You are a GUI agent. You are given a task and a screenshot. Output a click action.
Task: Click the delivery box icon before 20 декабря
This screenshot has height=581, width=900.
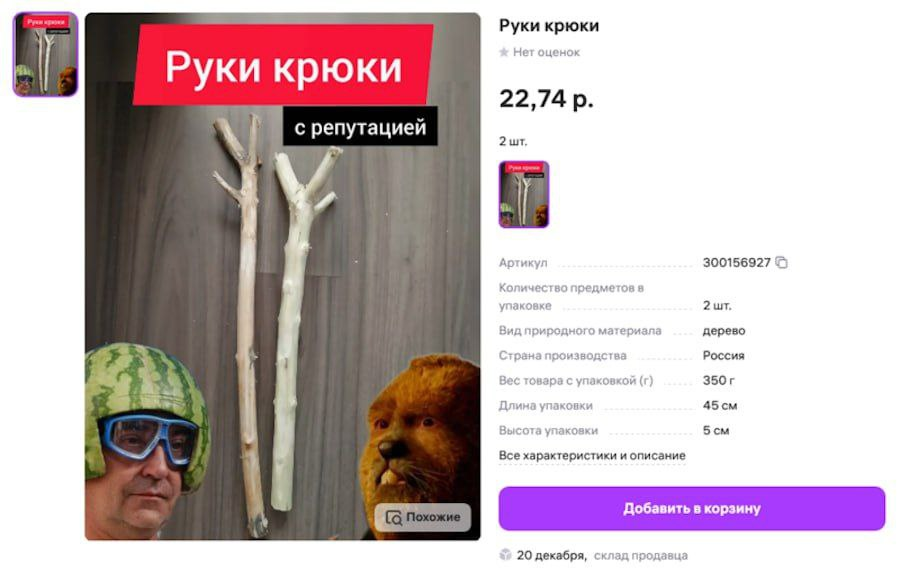[x=505, y=555]
